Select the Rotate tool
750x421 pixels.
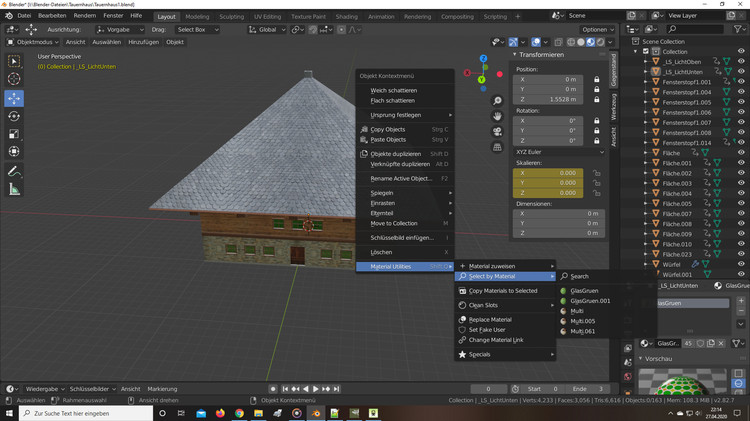pyautogui.click(x=14, y=116)
